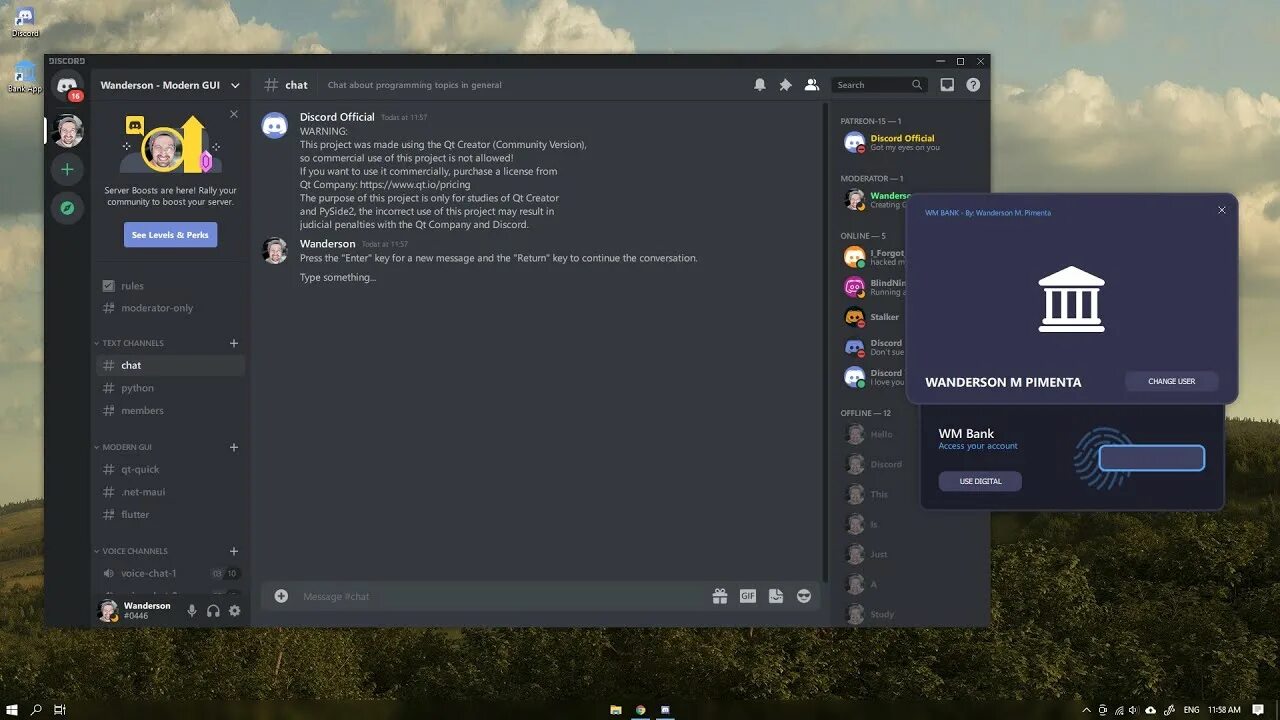Select offline member named Hello

pyautogui.click(x=872, y=434)
